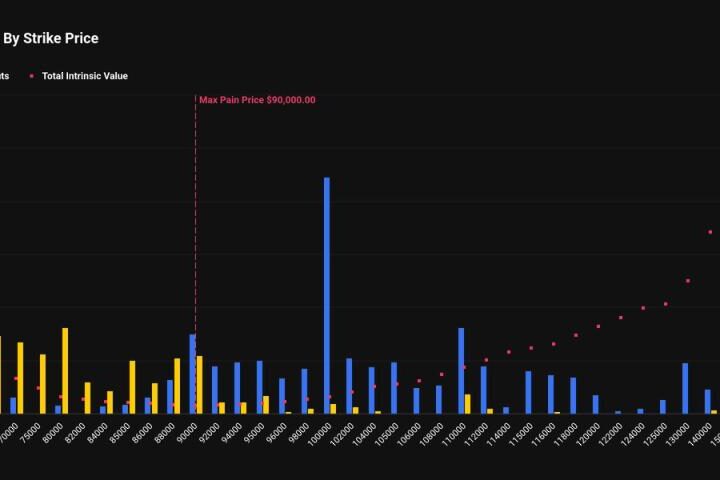Click the By Strike Price chart title
720x480 pixels.
50,38
